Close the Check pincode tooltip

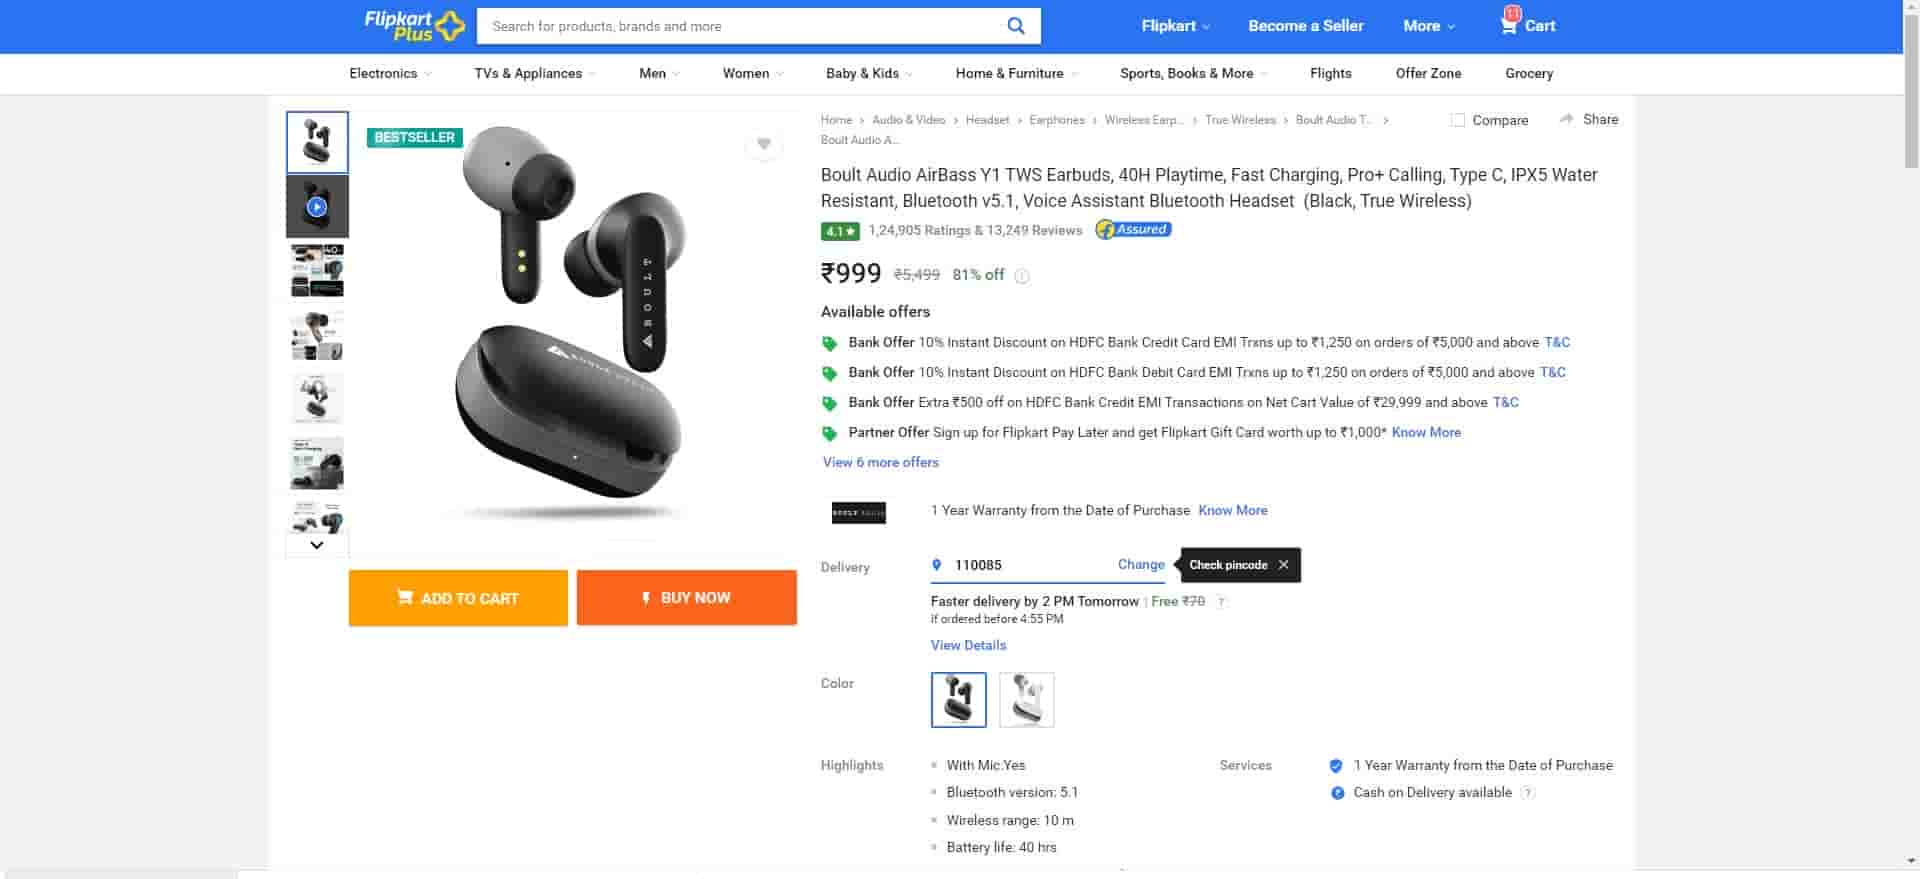click(x=1283, y=565)
